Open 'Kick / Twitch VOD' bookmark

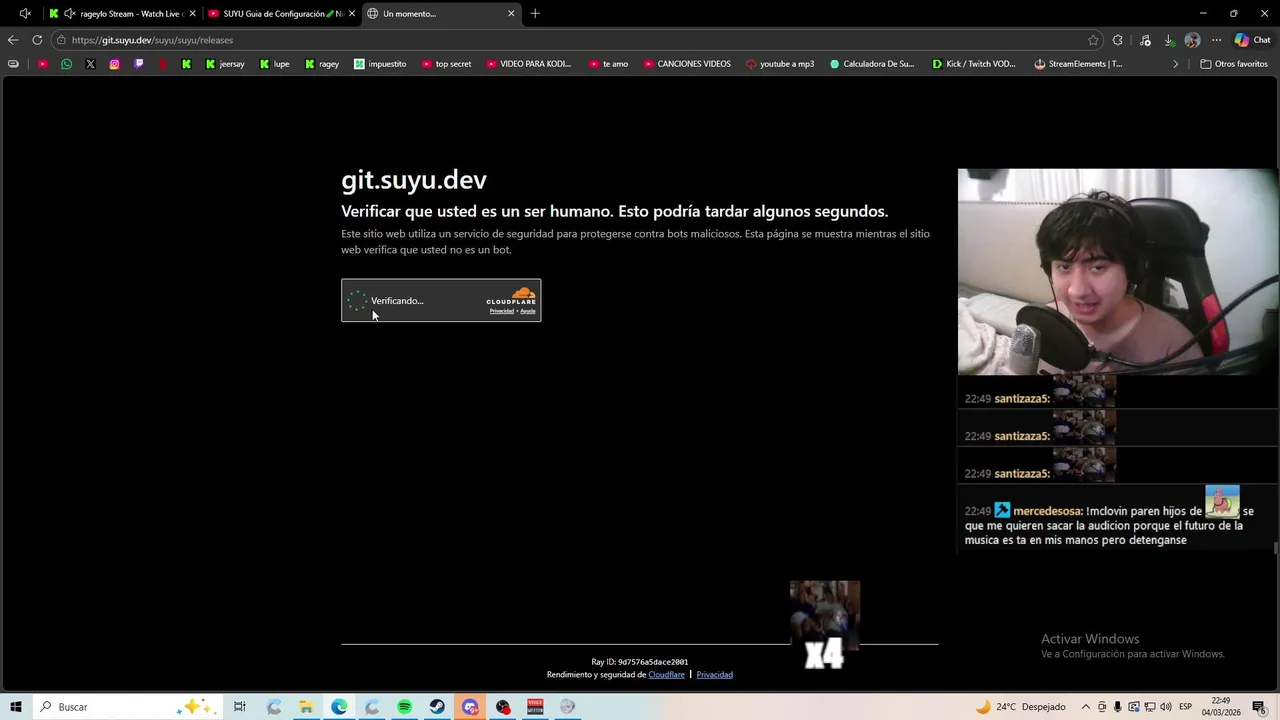974,64
